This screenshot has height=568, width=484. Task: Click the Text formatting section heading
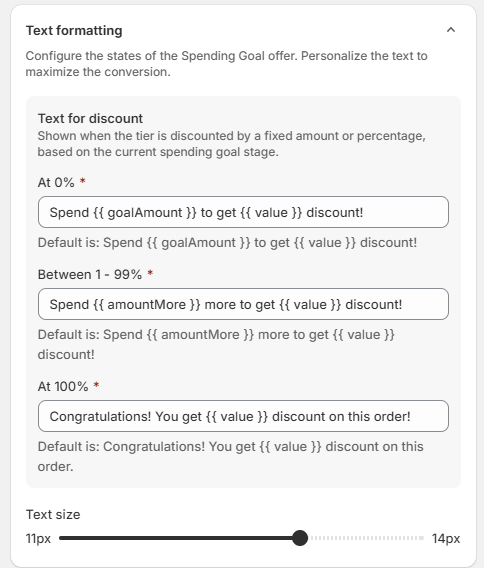point(74,30)
